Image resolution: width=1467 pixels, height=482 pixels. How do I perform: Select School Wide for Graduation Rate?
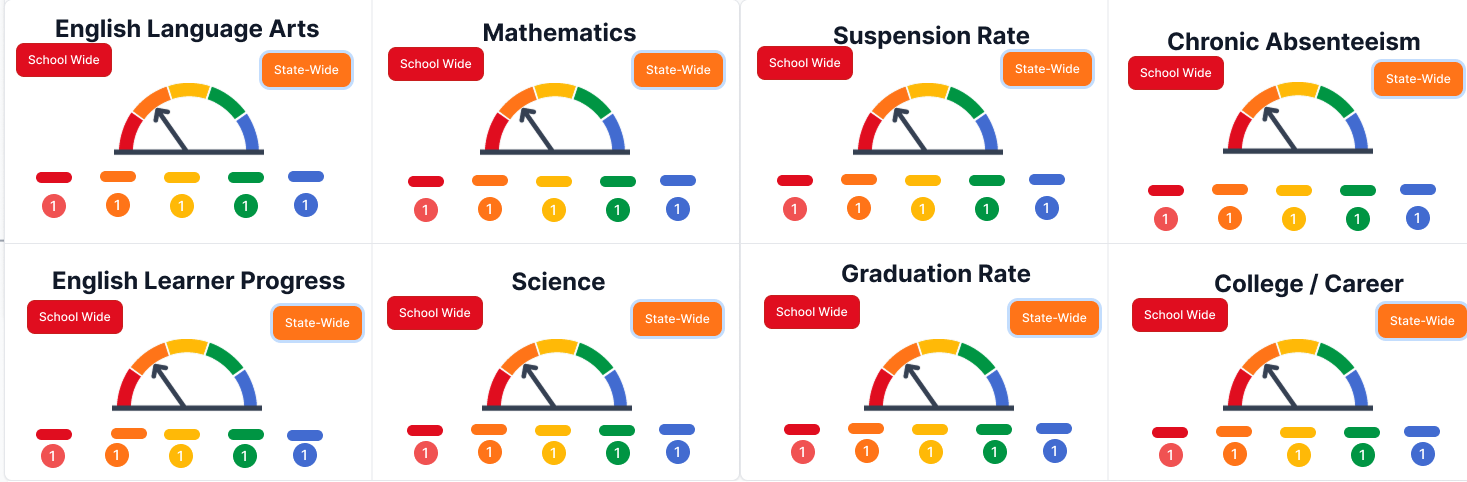coord(812,312)
